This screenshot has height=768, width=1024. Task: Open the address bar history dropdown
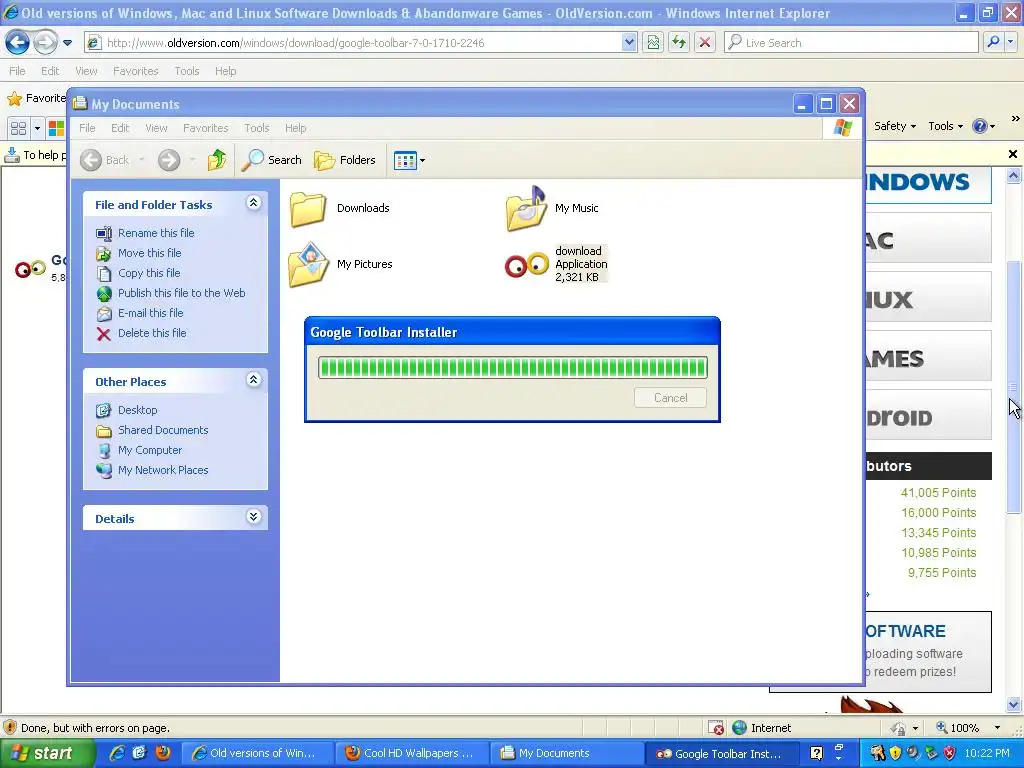coord(629,43)
